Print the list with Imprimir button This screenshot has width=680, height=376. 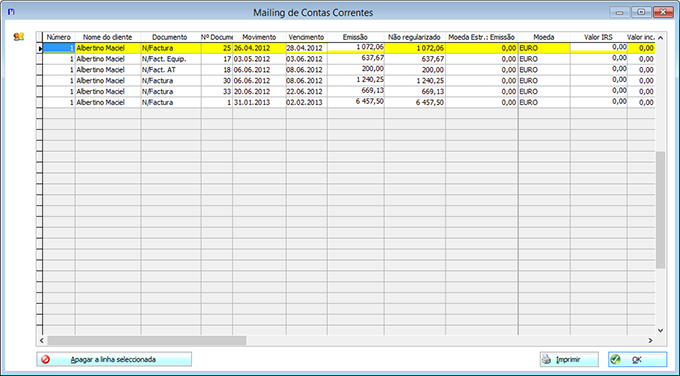(x=569, y=360)
